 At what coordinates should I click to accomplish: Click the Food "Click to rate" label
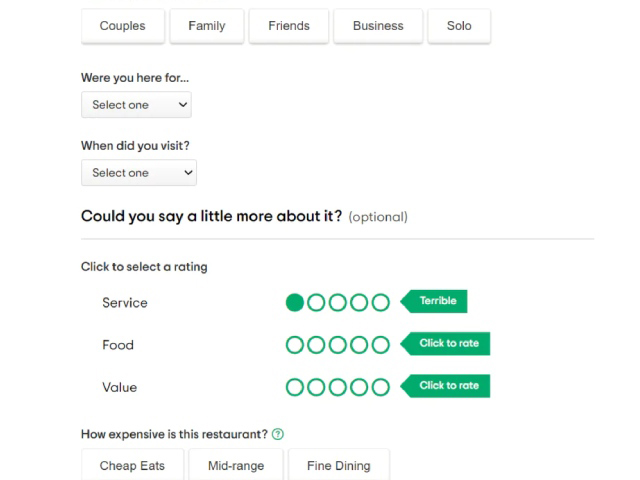click(445, 344)
